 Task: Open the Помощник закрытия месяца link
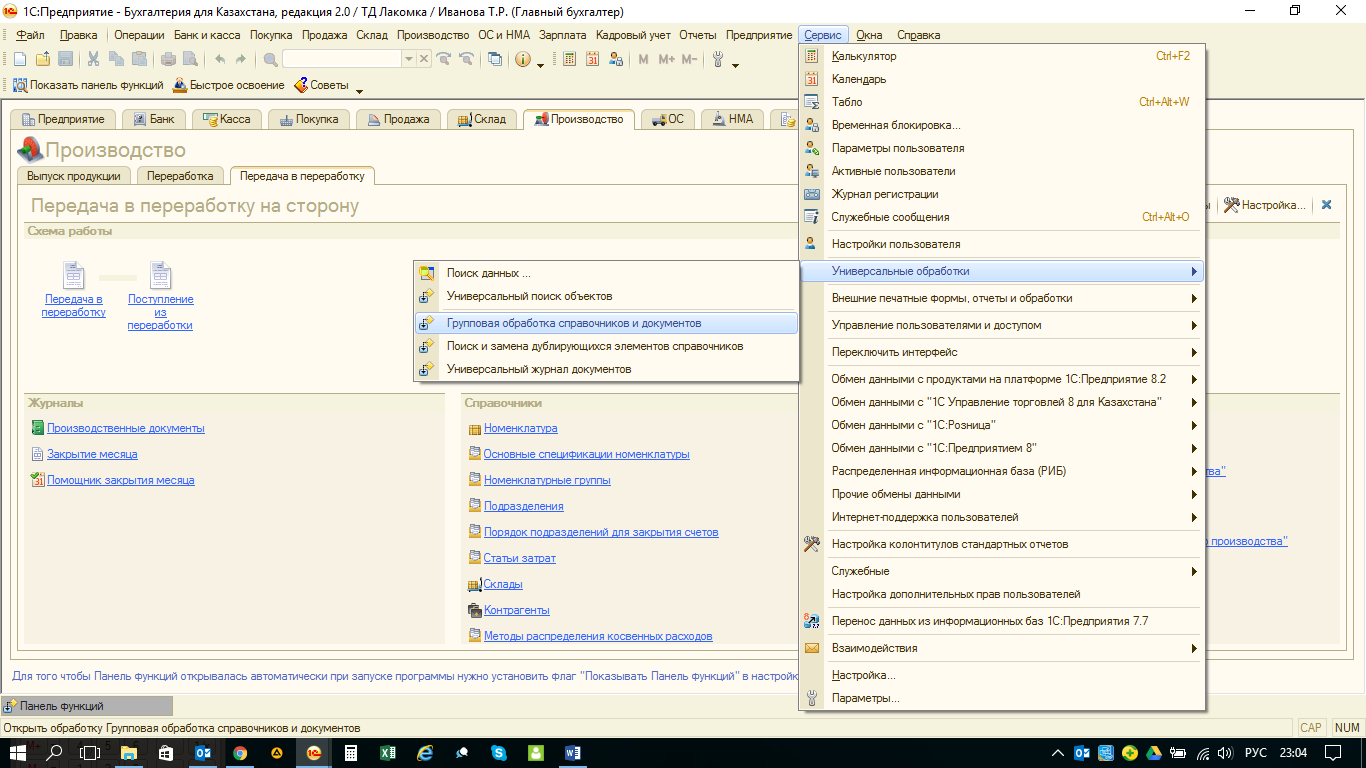(x=121, y=480)
